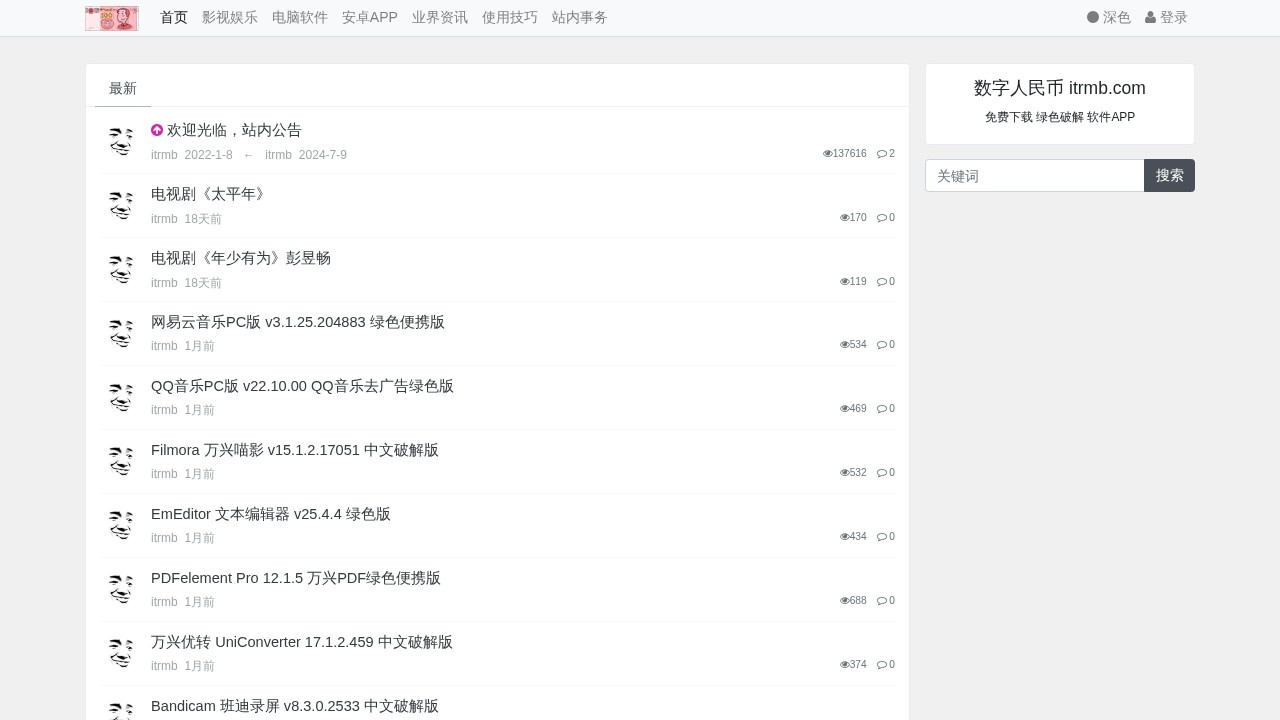Click eye icon on PDFelement Pro row
This screenshot has width=1280, height=720.
845,601
